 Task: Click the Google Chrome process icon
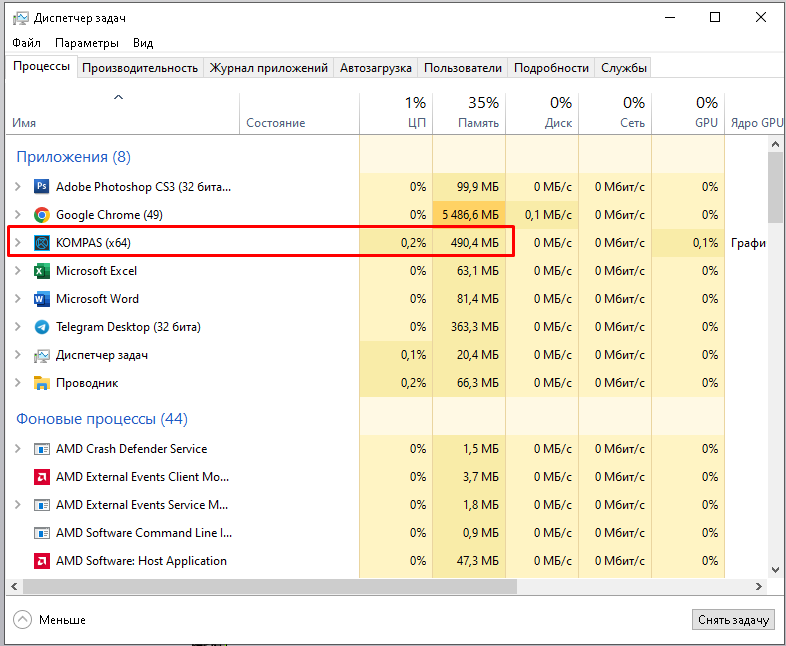coord(42,215)
